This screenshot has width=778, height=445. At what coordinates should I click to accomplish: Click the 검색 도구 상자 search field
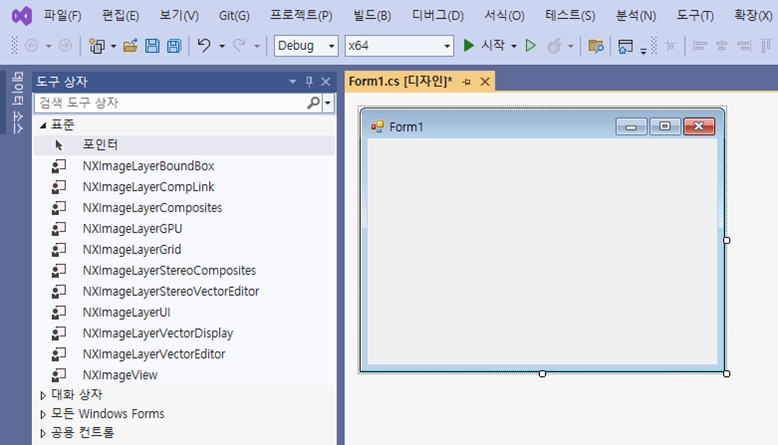pyautogui.click(x=171, y=103)
